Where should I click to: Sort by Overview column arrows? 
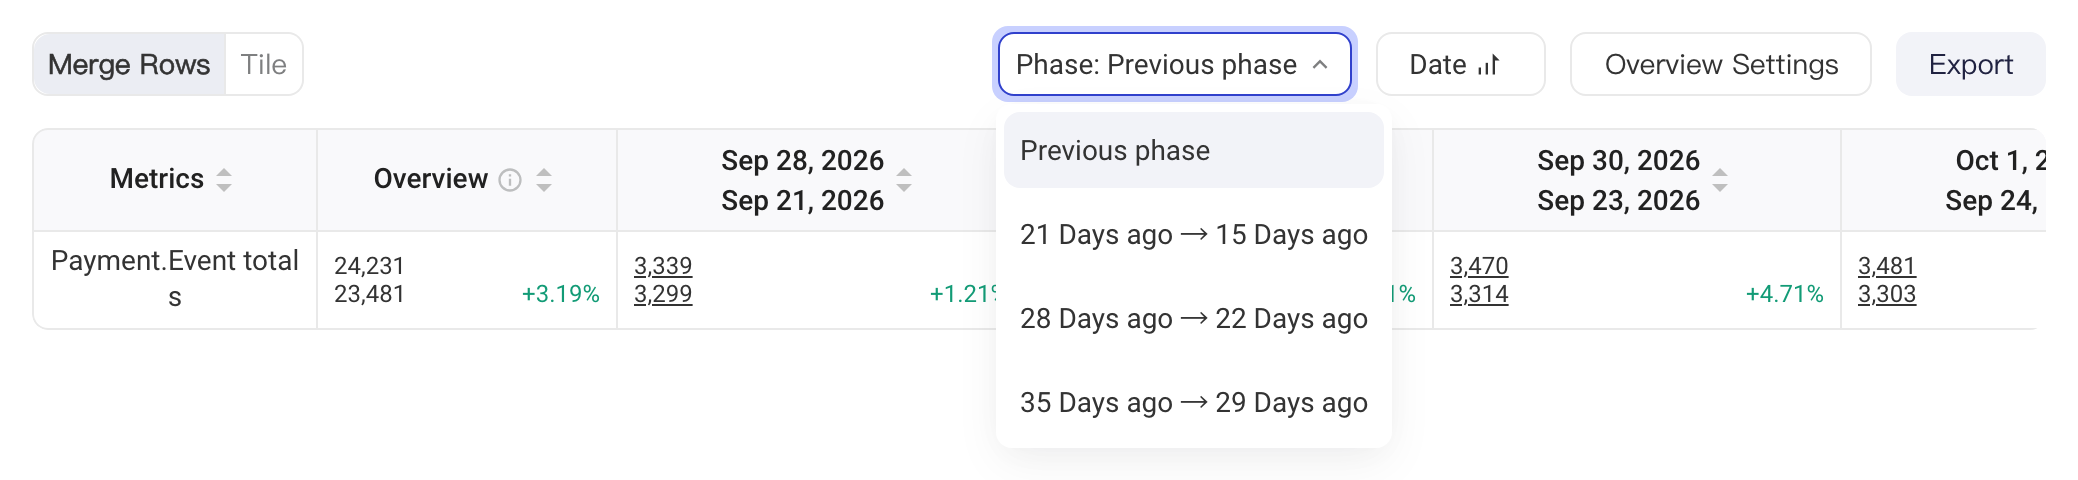point(544,180)
